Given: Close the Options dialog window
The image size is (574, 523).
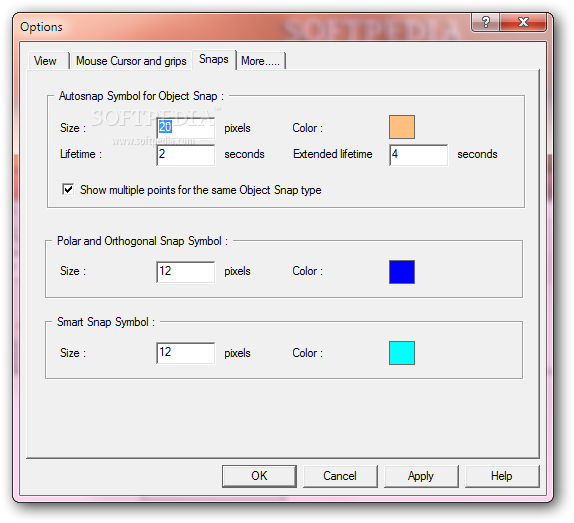Looking at the screenshot, I should click(x=523, y=22).
